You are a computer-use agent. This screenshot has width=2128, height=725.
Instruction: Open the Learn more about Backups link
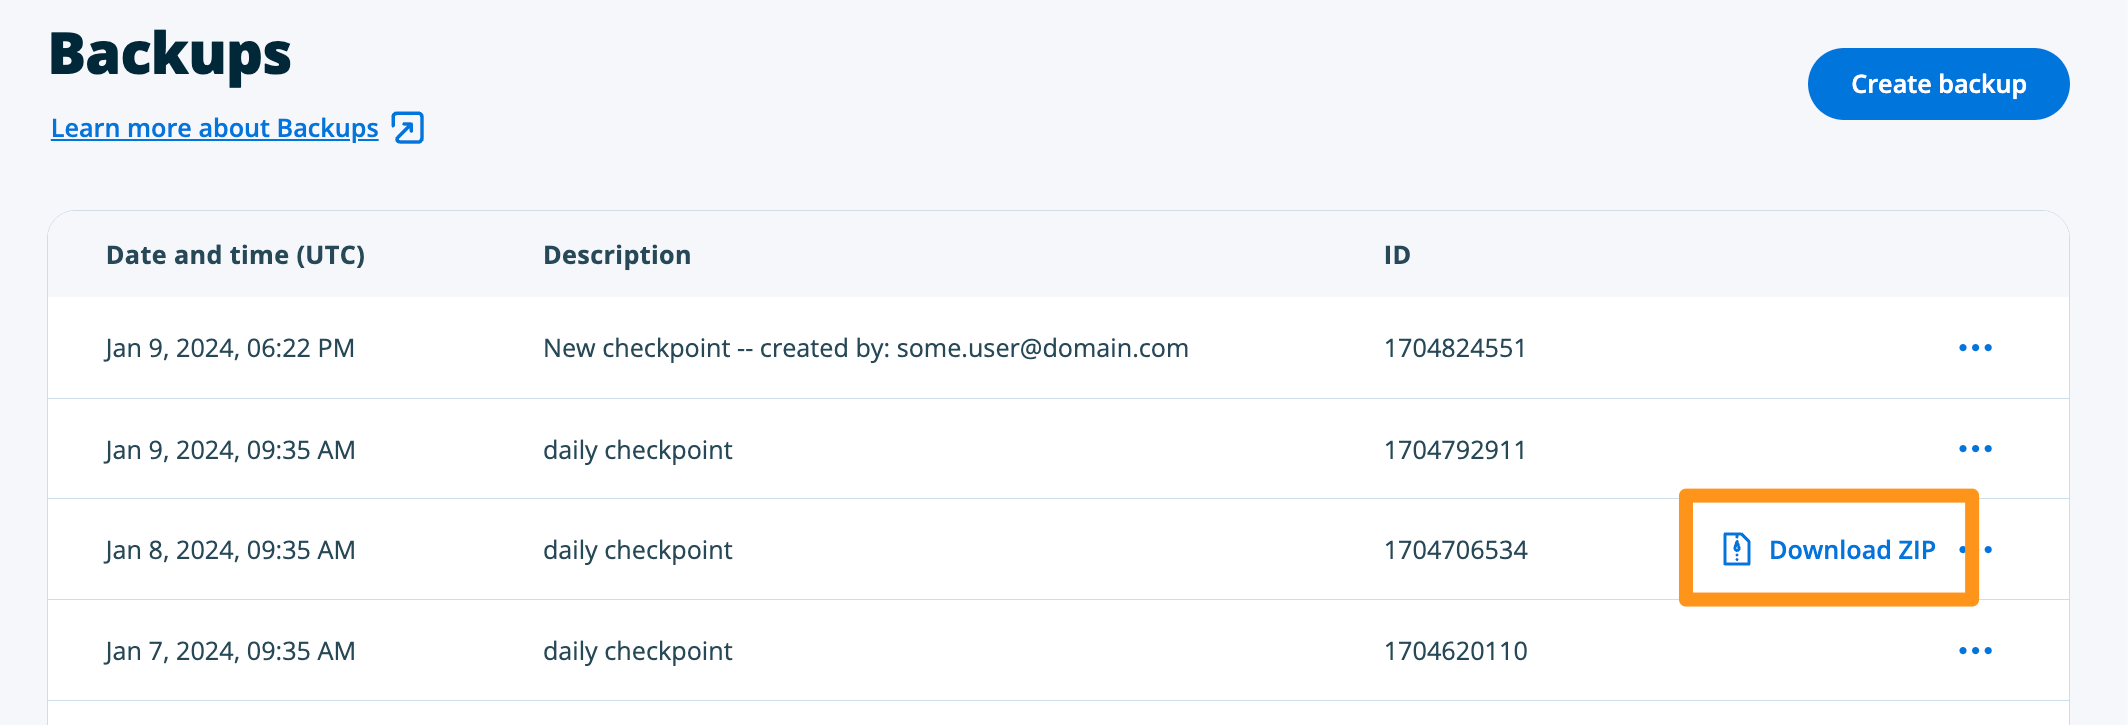tap(214, 129)
